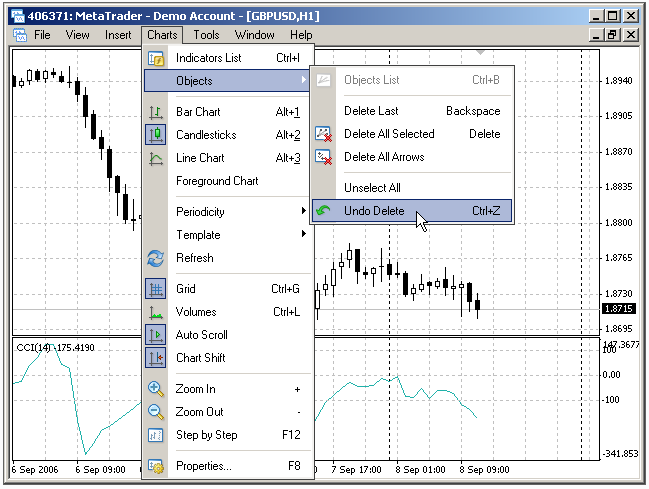The width and height of the screenshot is (649, 489).
Task: Open the File menu
Action: pos(42,35)
